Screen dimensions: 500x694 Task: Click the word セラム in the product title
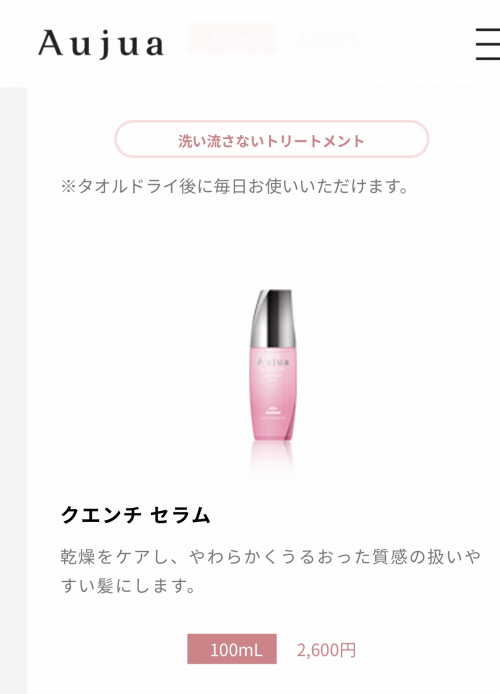[x=180, y=515]
